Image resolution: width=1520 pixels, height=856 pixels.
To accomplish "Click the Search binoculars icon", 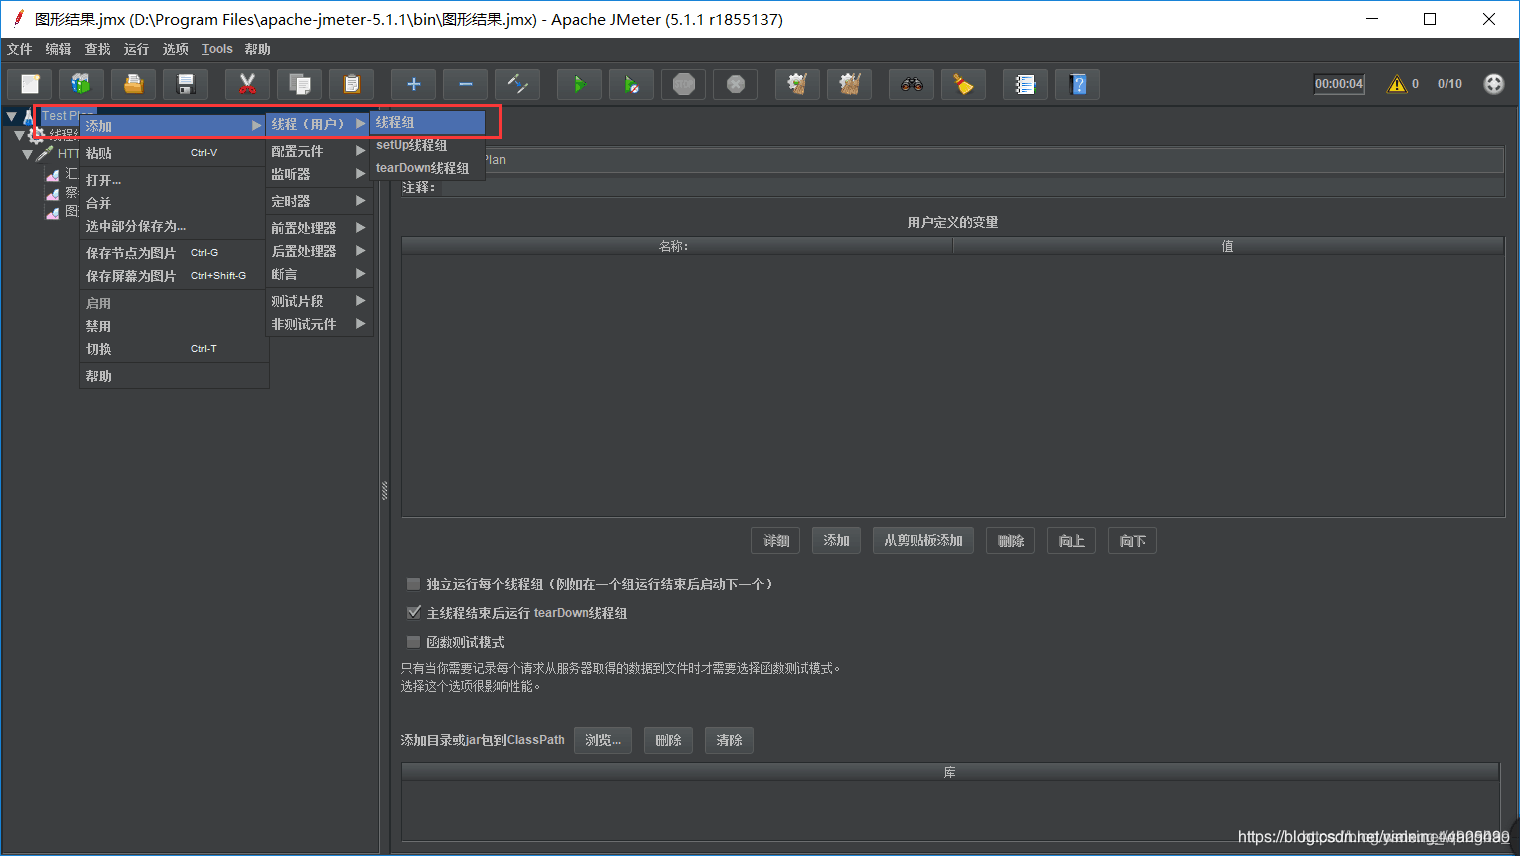I will (x=911, y=84).
